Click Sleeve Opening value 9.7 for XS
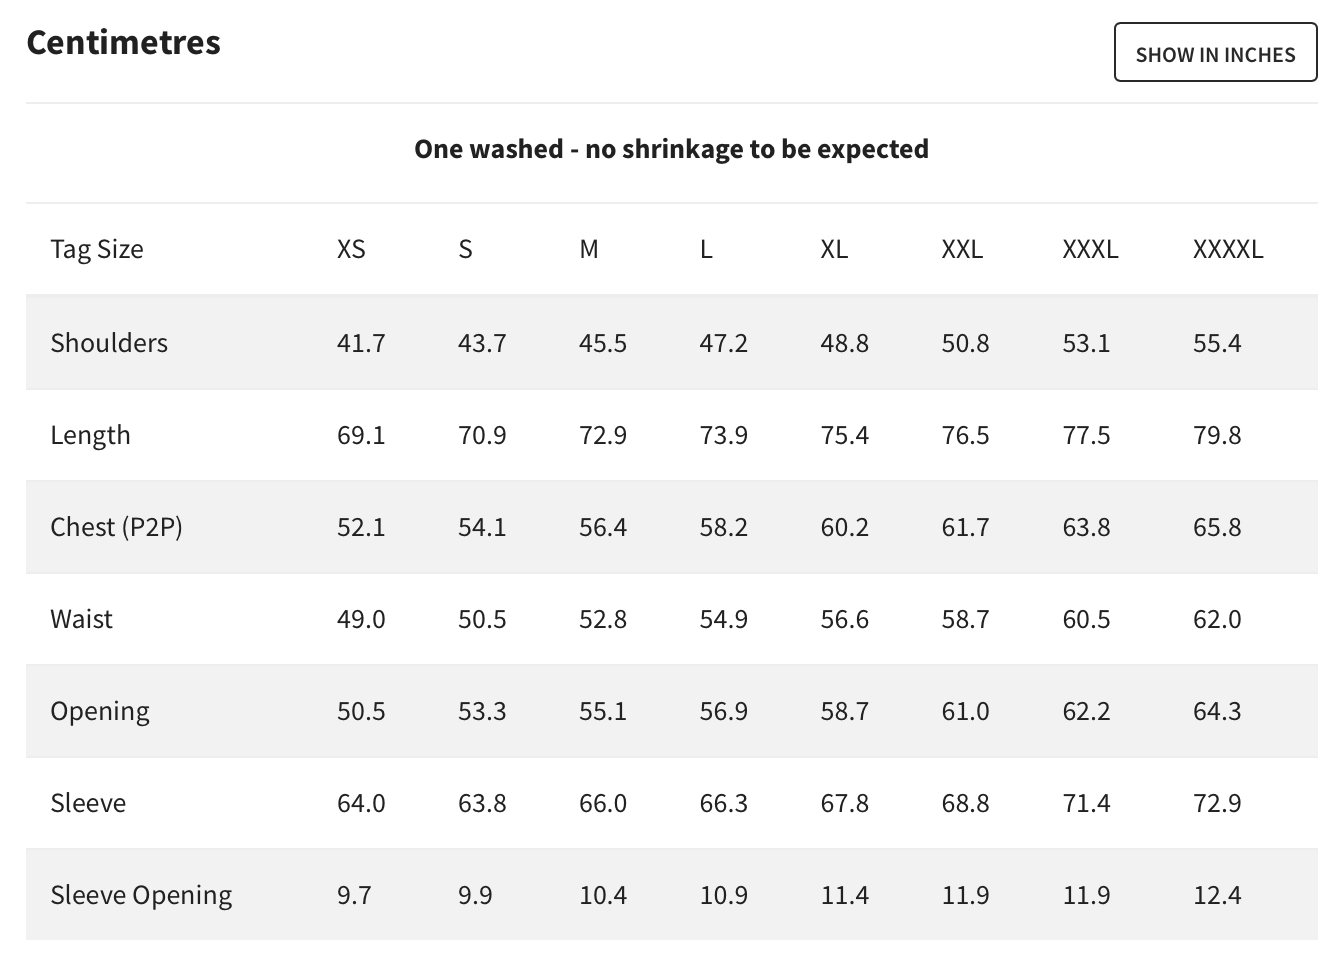Screen dimensions: 1332x962 (354, 895)
